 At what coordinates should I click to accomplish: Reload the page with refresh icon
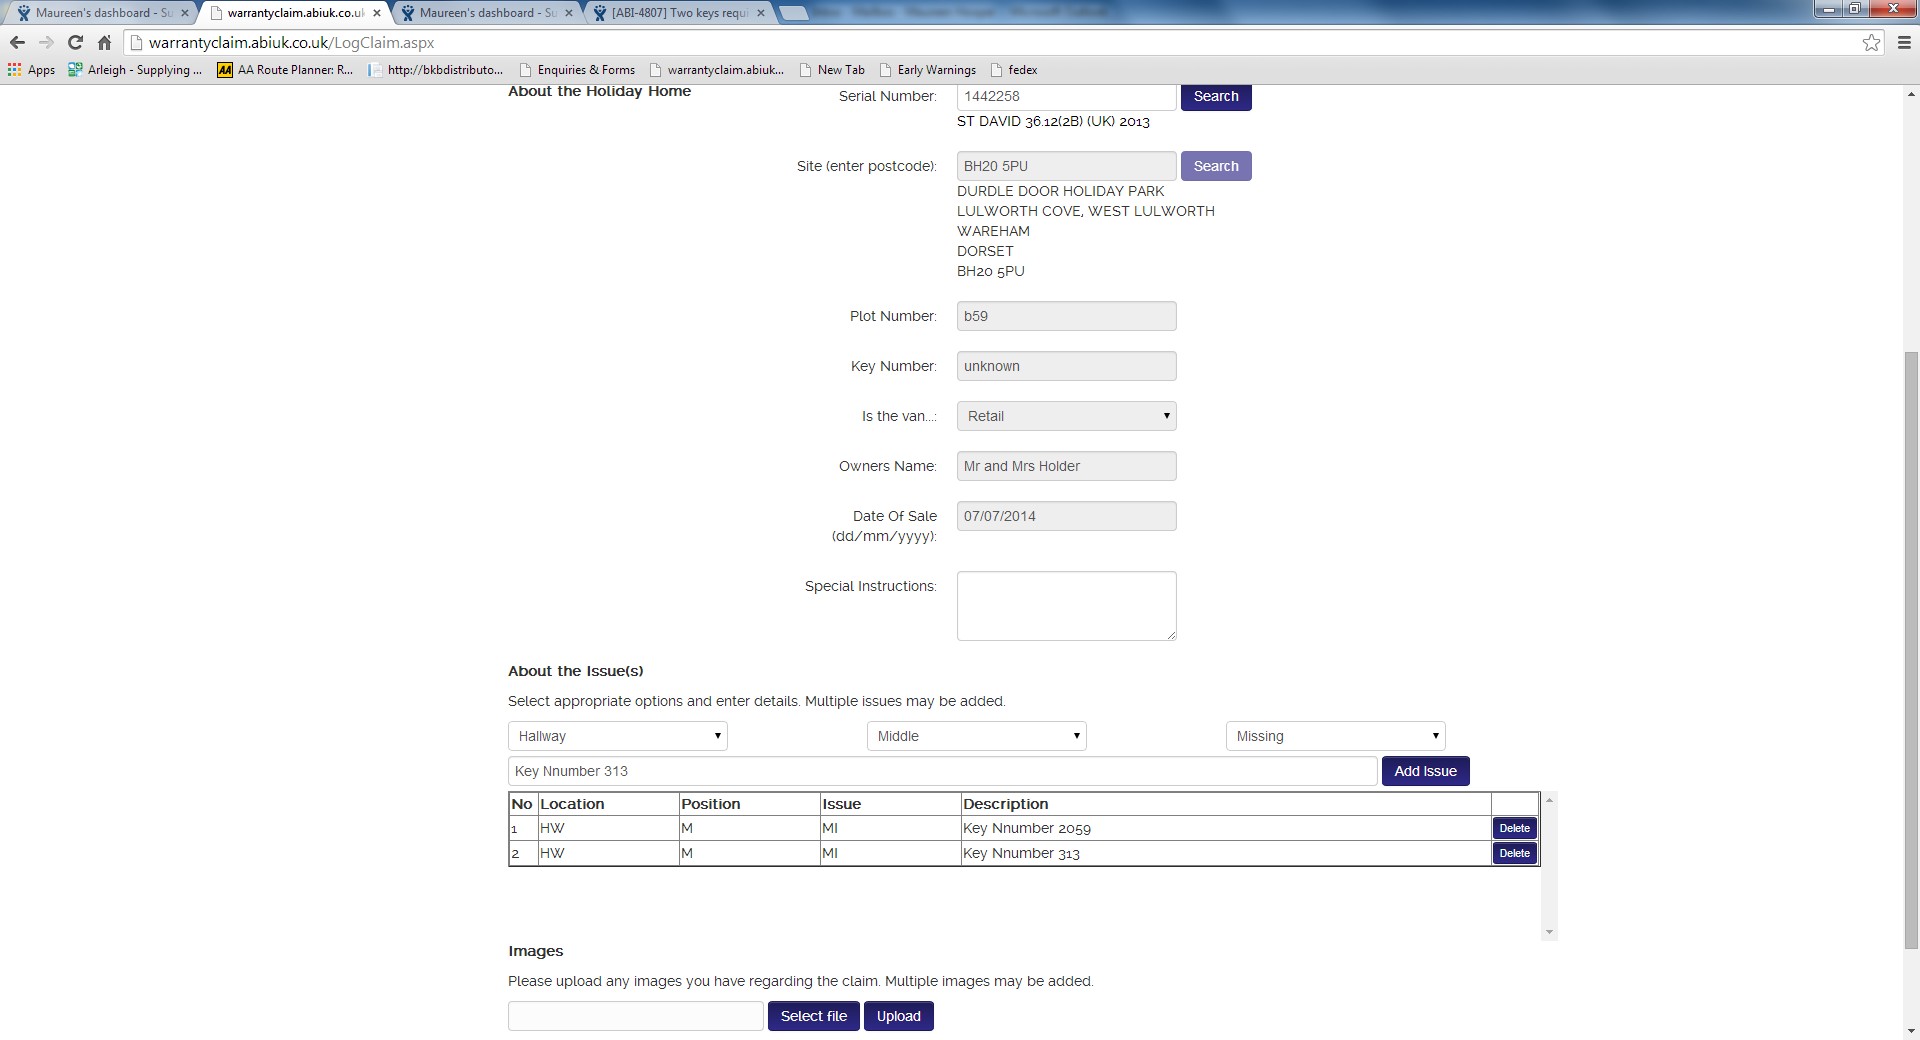point(75,43)
